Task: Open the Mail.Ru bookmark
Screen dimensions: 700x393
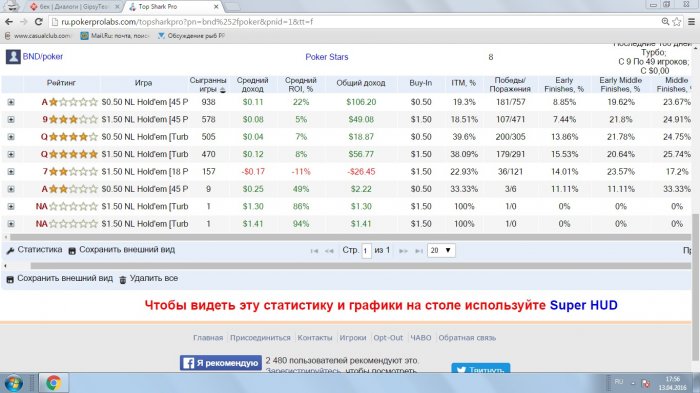Action: click(115, 36)
